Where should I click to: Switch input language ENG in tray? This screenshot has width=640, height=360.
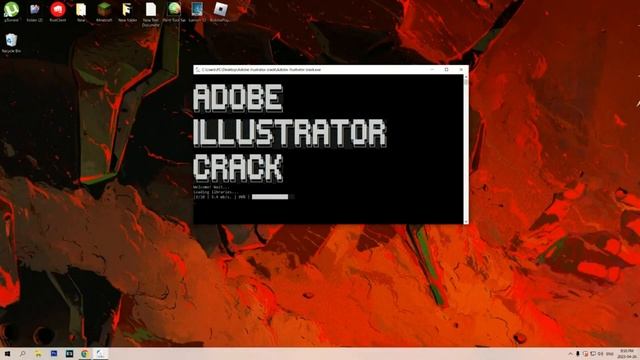click(610, 353)
